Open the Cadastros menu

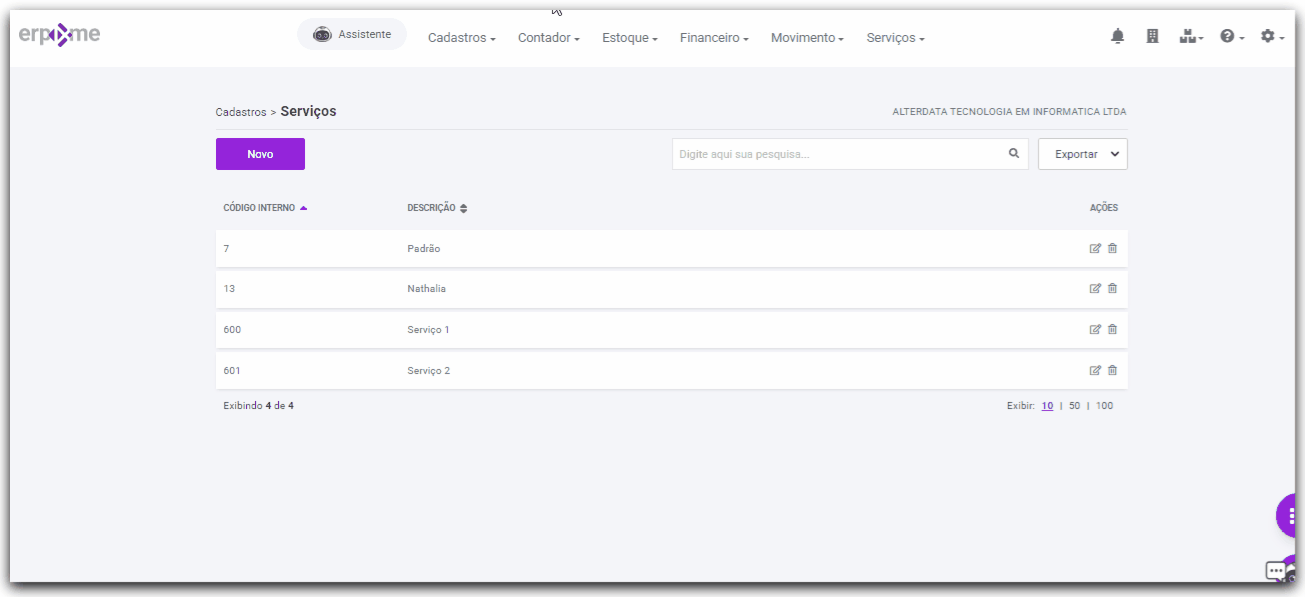point(461,38)
